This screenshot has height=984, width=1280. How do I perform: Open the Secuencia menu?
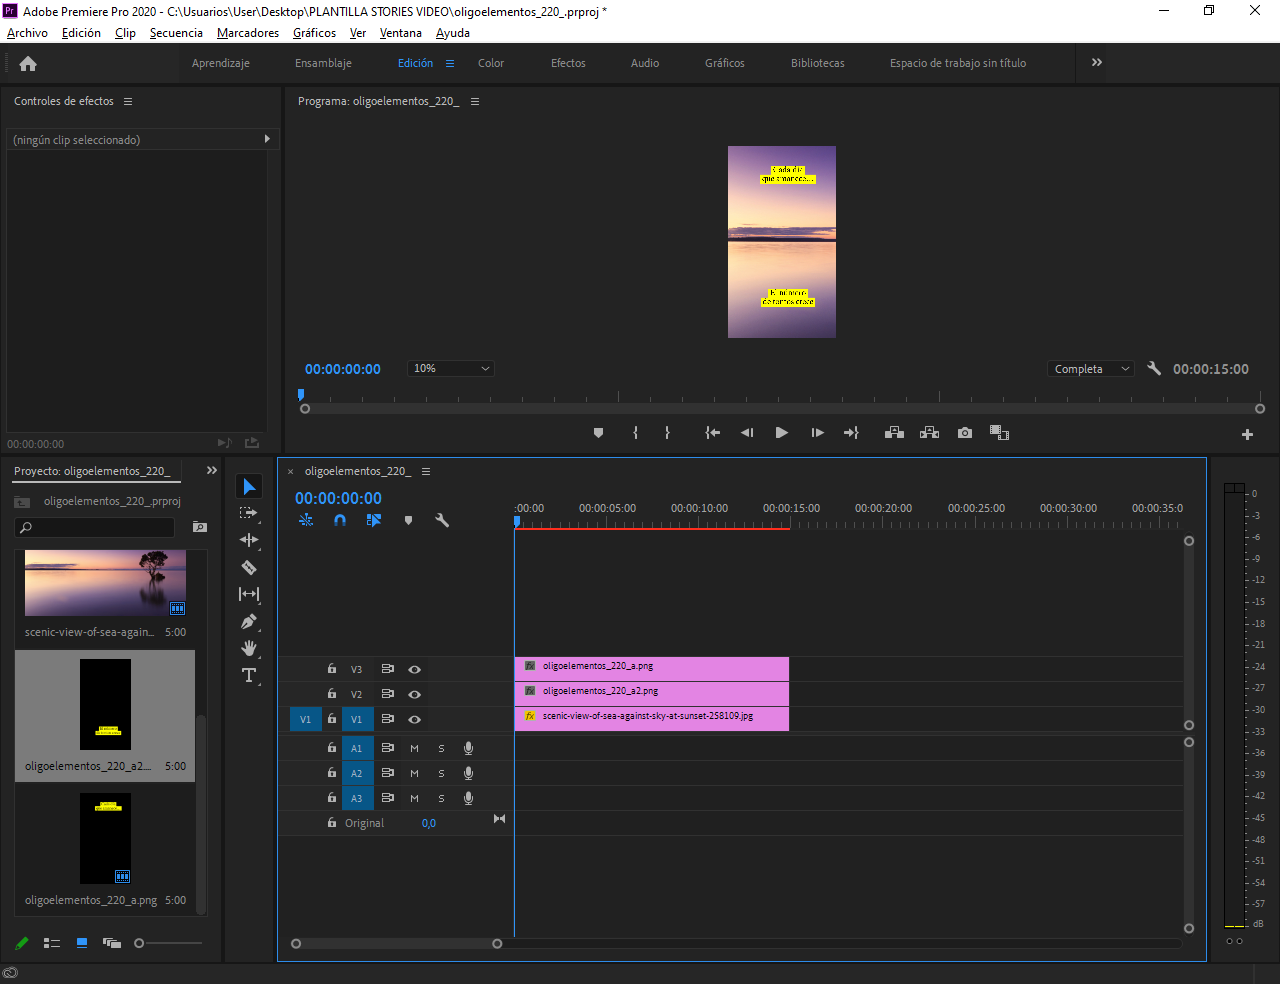pyautogui.click(x=176, y=33)
